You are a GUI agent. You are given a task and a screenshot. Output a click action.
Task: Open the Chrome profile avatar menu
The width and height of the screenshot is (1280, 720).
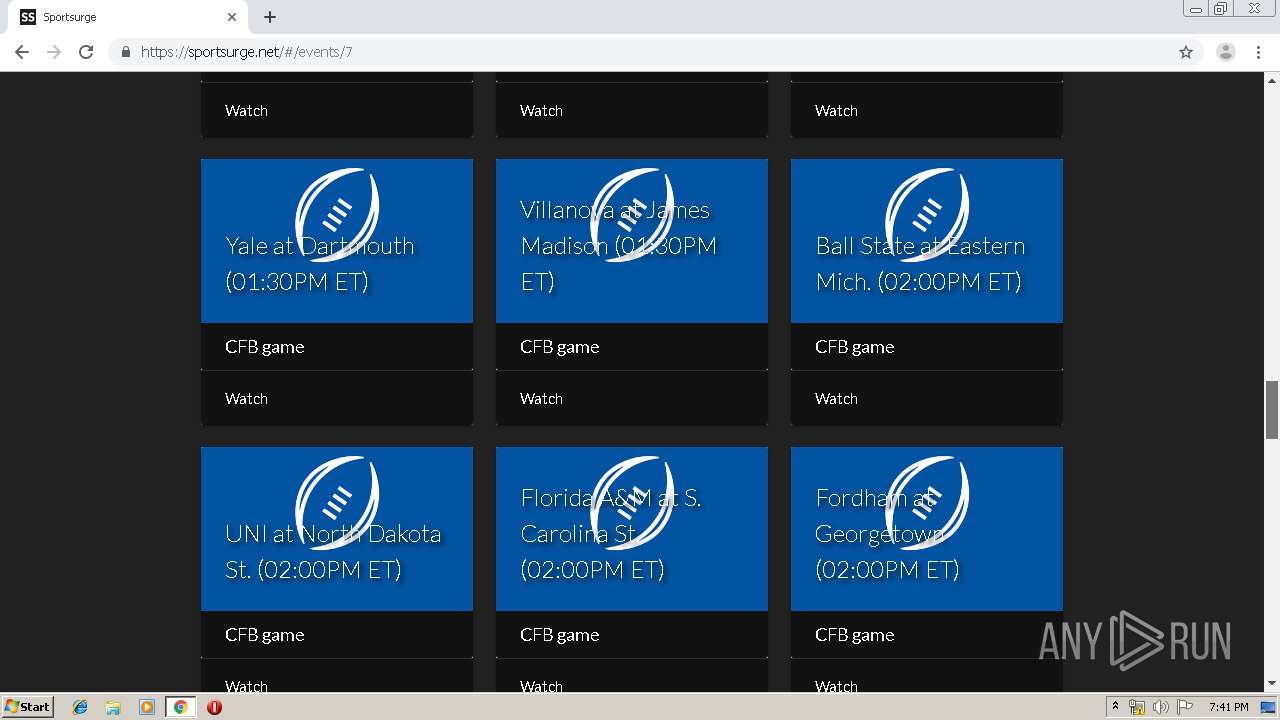coord(1226,52)
